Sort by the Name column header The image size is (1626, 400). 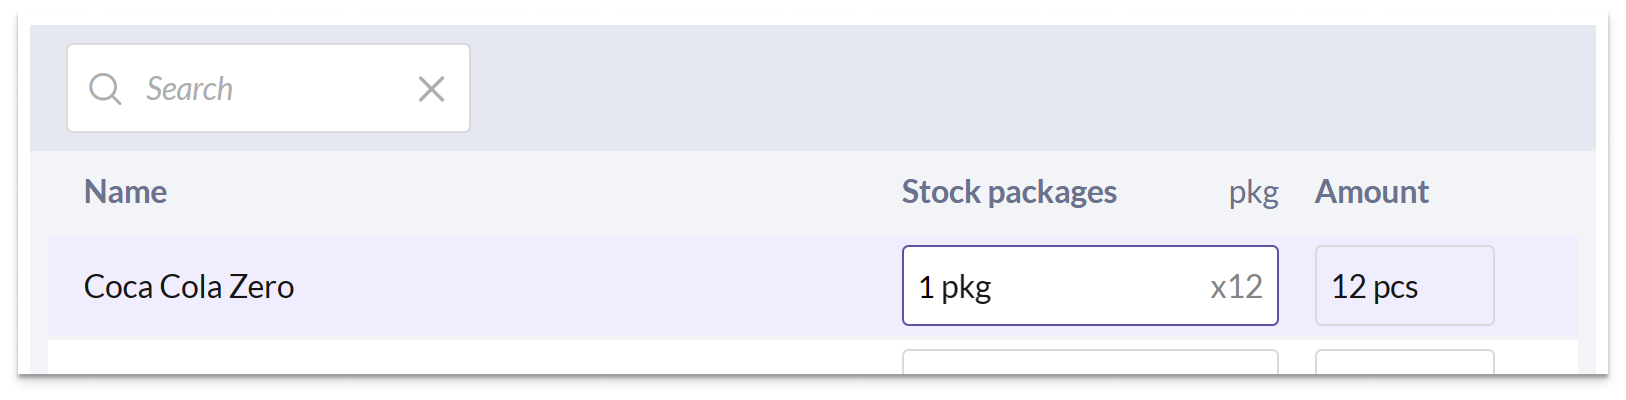point(125,192)
